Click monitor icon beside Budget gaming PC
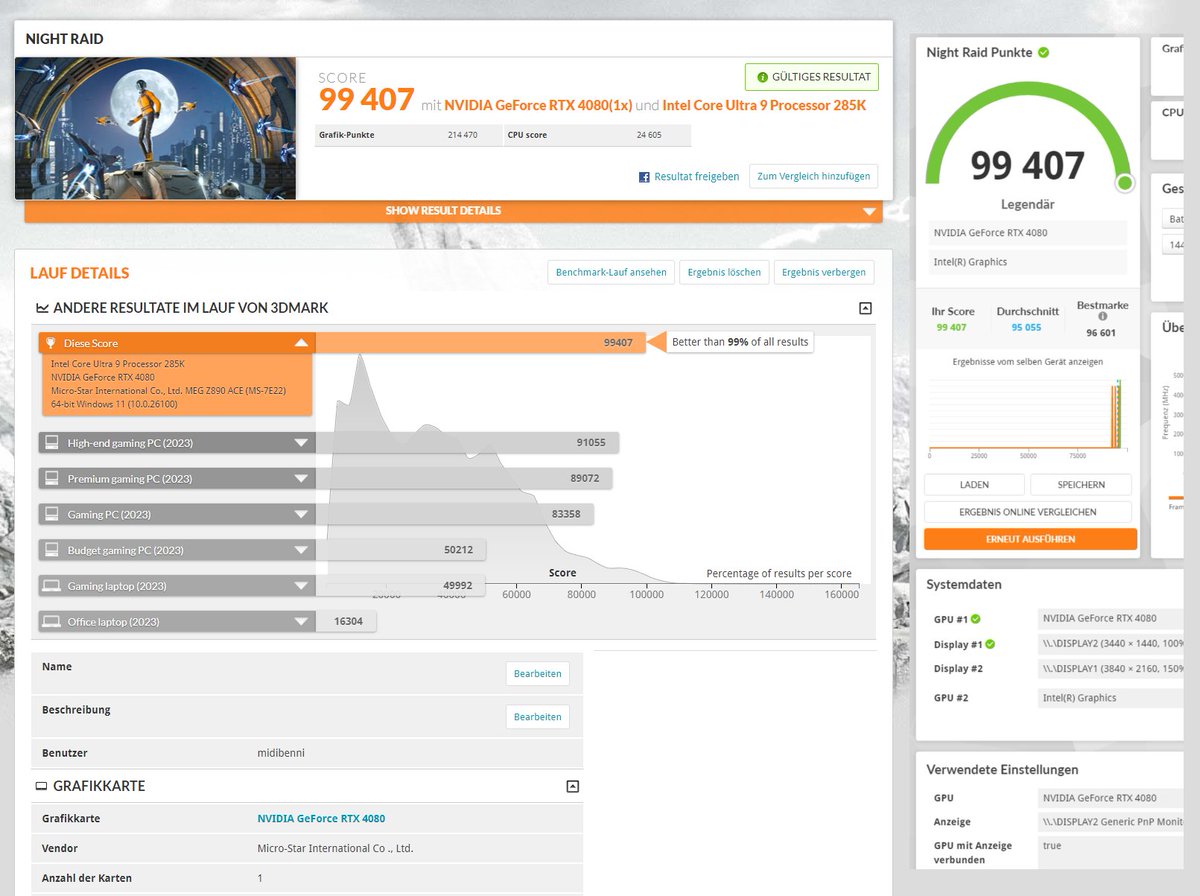This screenshot has width=1200, height=896. point(51,550)
